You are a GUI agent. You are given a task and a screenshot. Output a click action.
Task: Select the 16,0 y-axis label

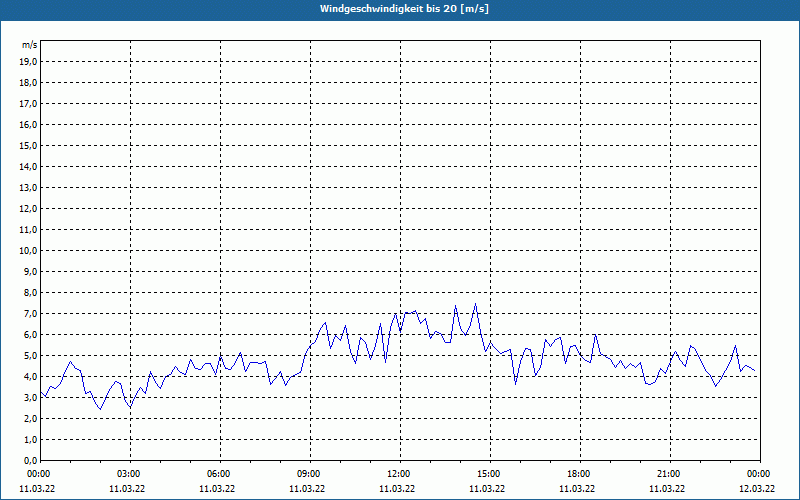28,124
